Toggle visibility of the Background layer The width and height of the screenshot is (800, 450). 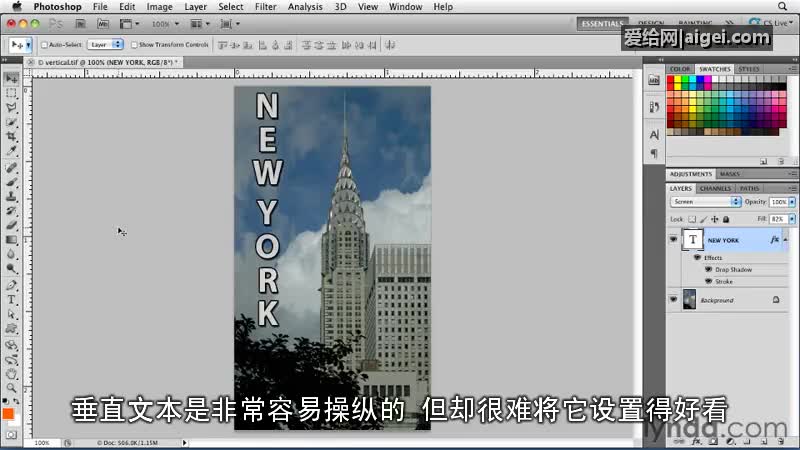(x=673, y=299)
